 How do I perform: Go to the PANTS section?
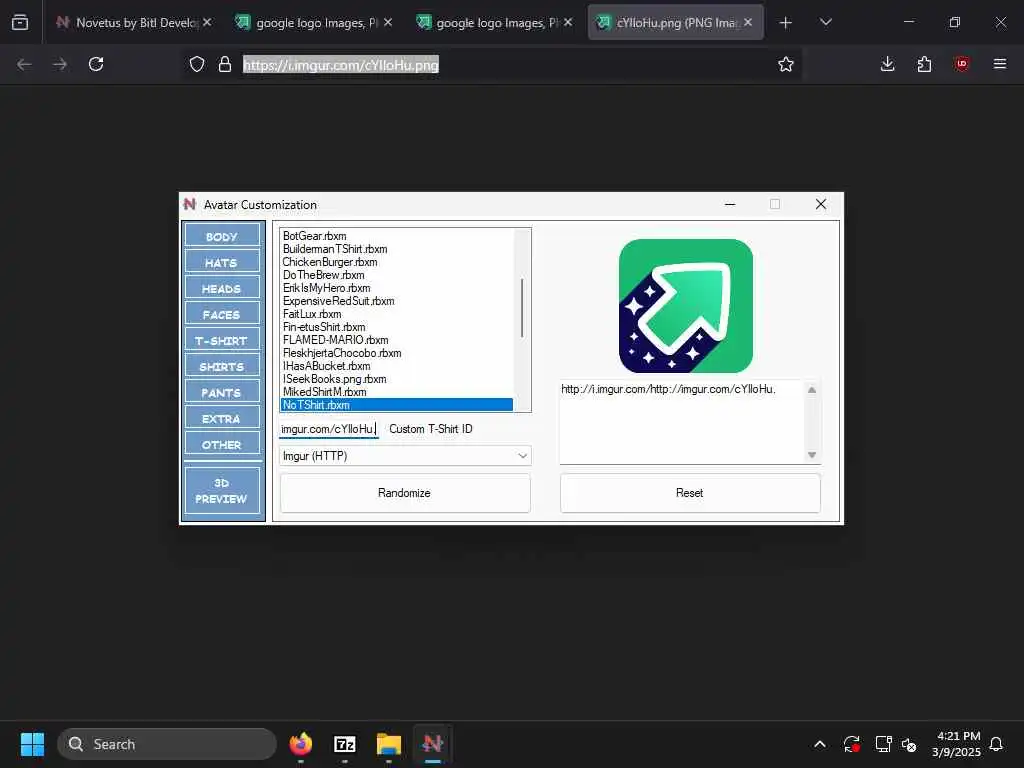coord(221,392)
